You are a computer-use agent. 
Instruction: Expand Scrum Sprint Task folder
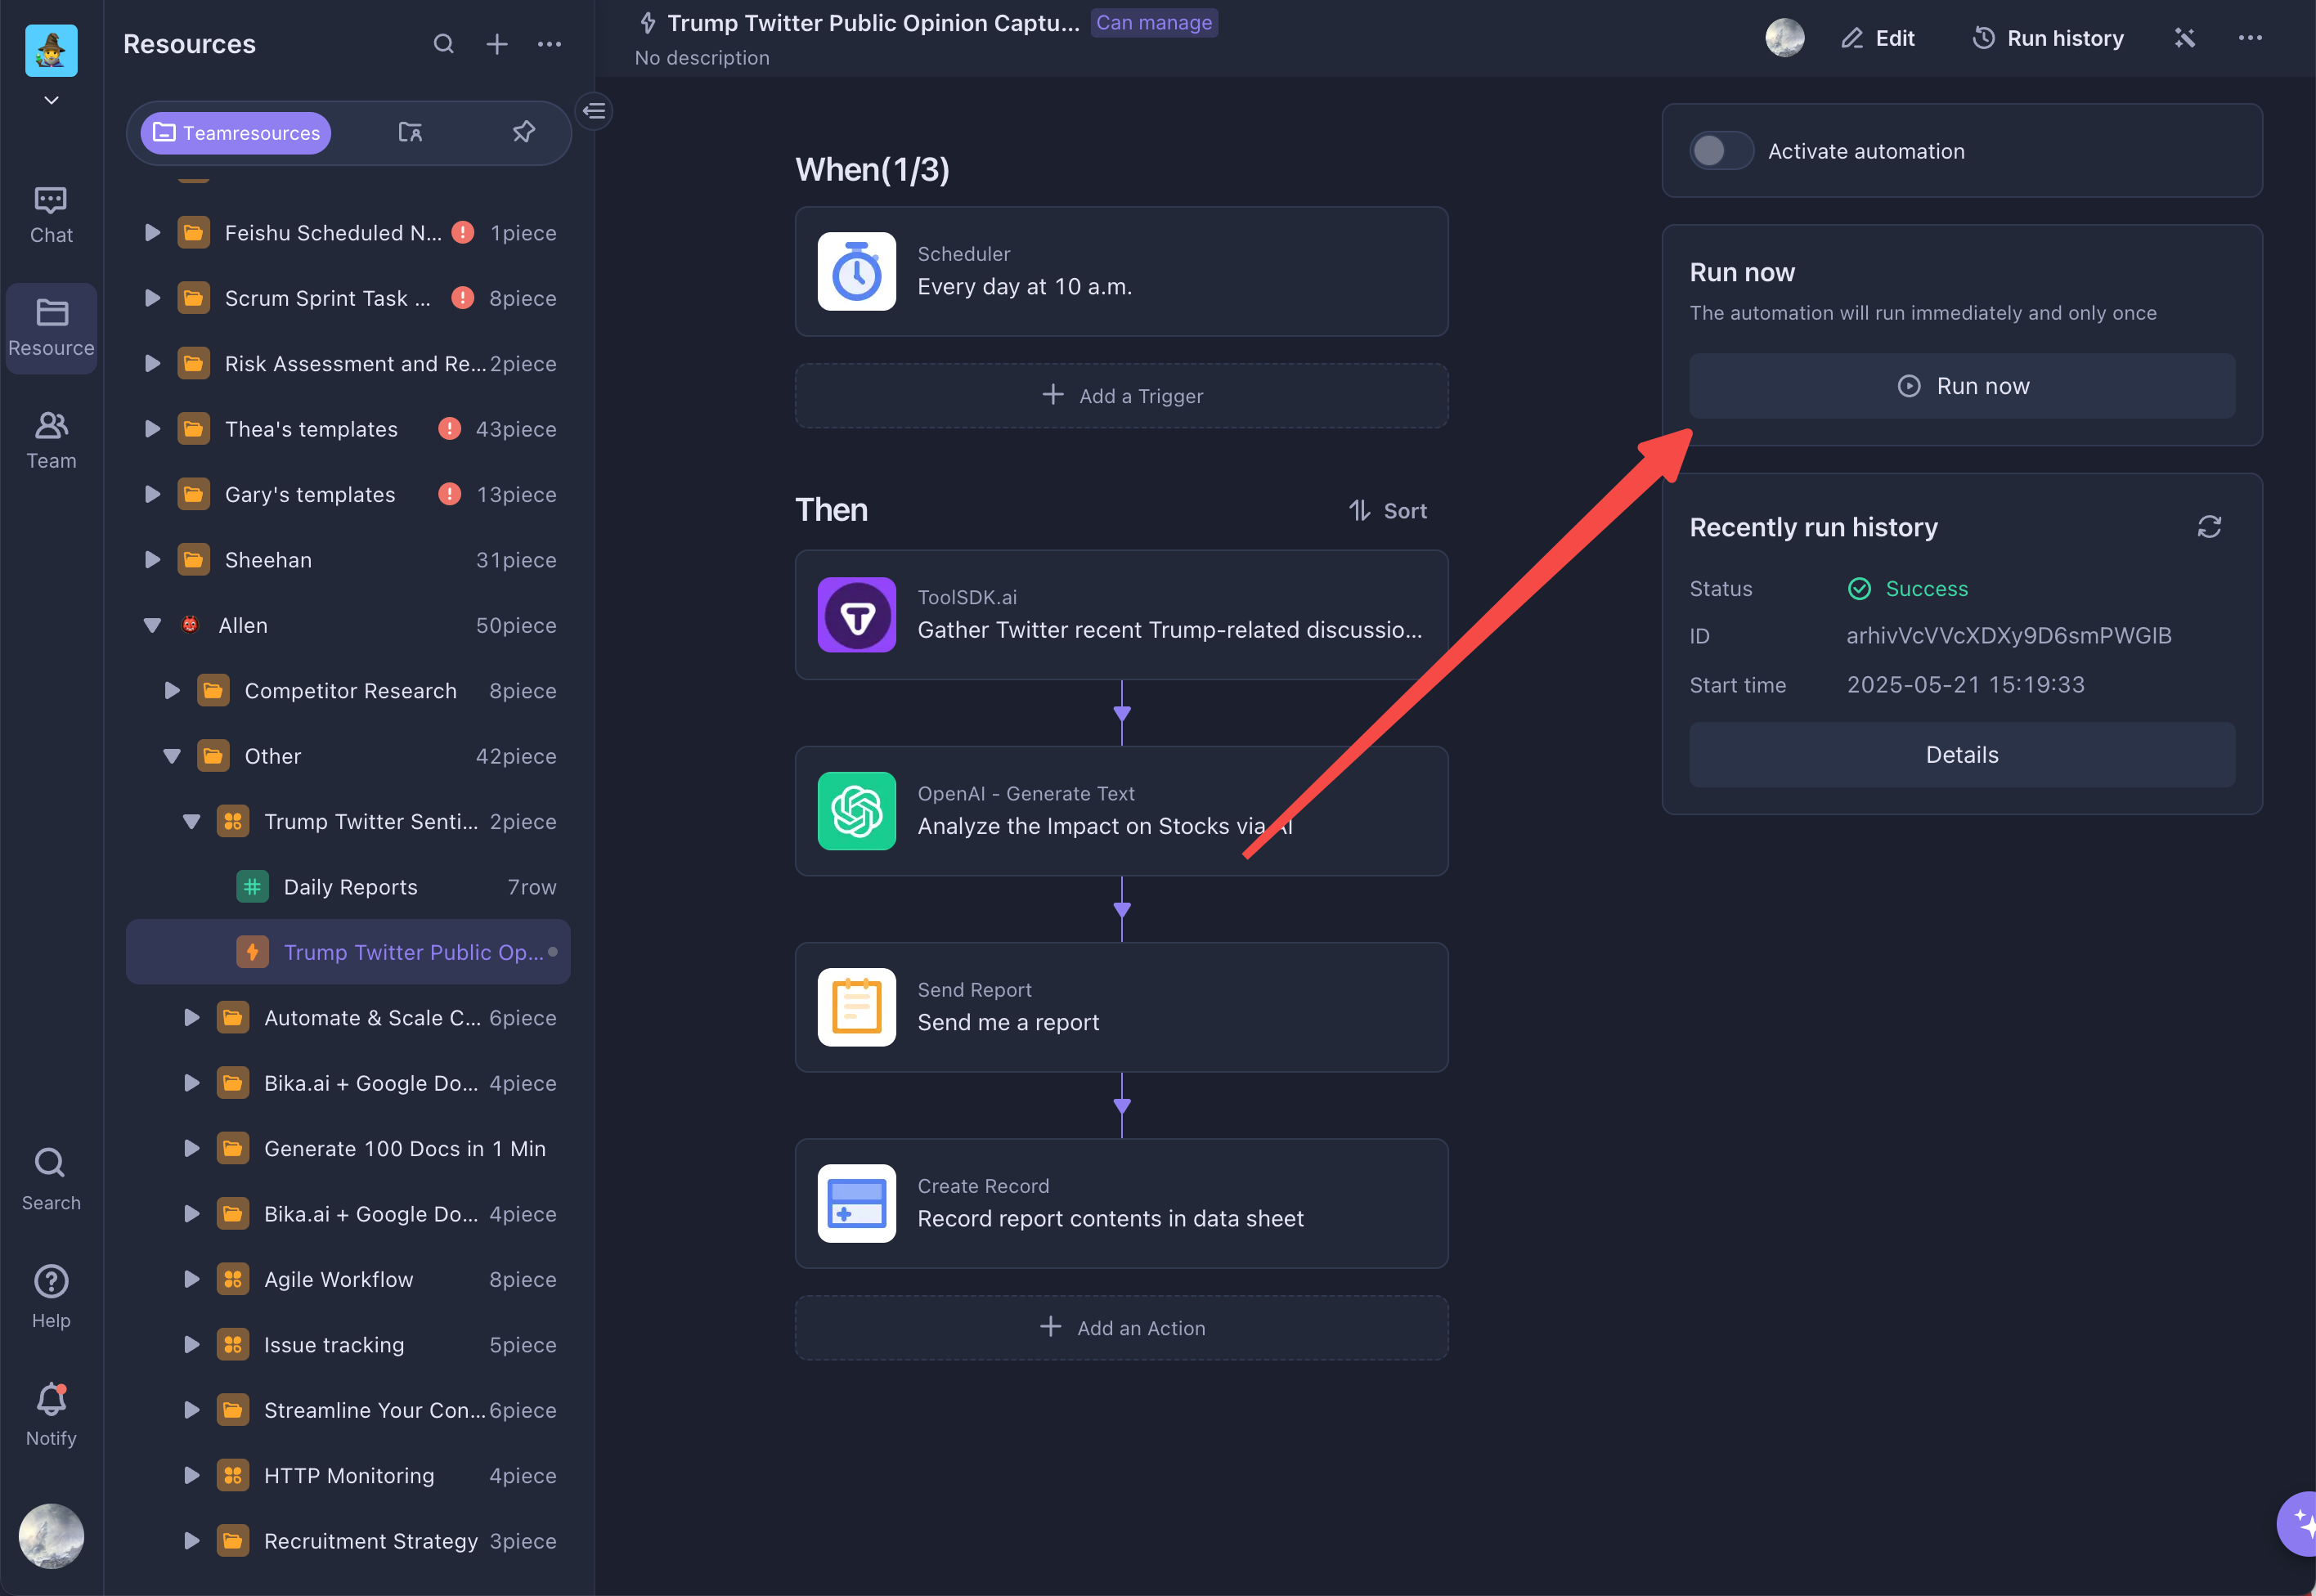(152, 298)
